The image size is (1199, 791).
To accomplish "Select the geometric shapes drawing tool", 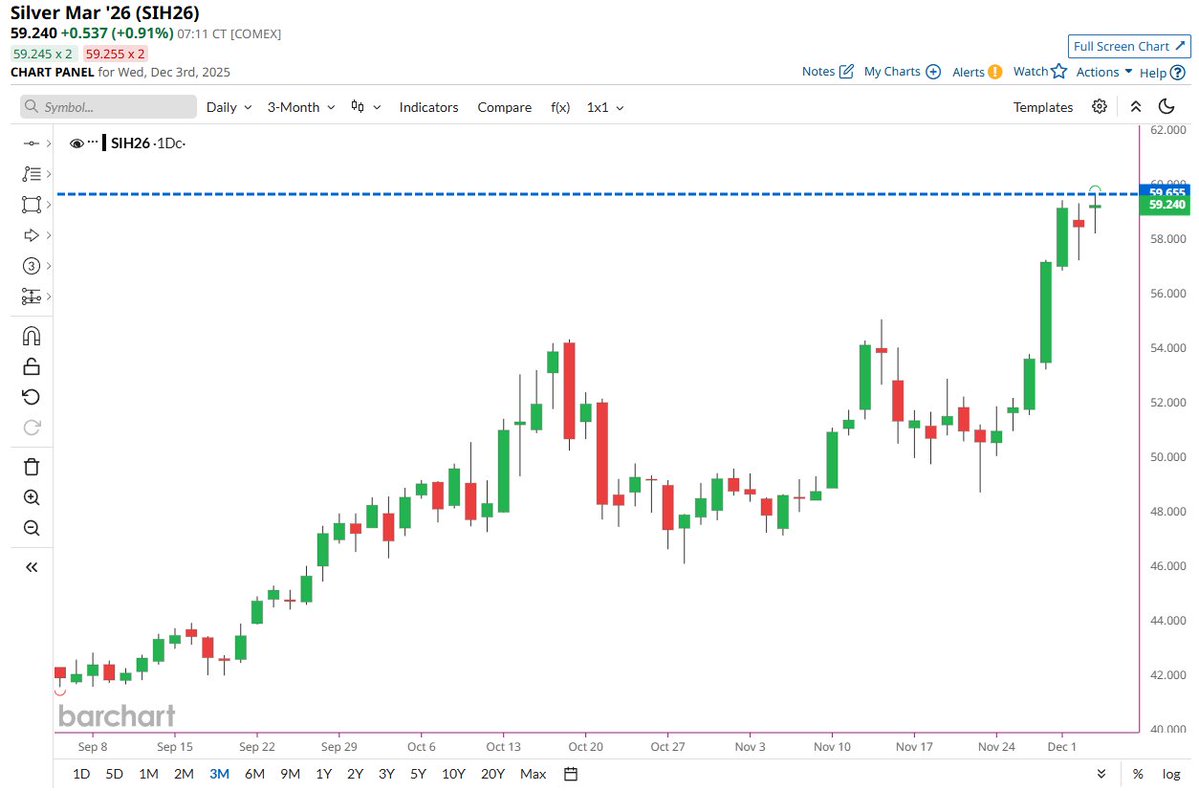I will click(31, 204).
